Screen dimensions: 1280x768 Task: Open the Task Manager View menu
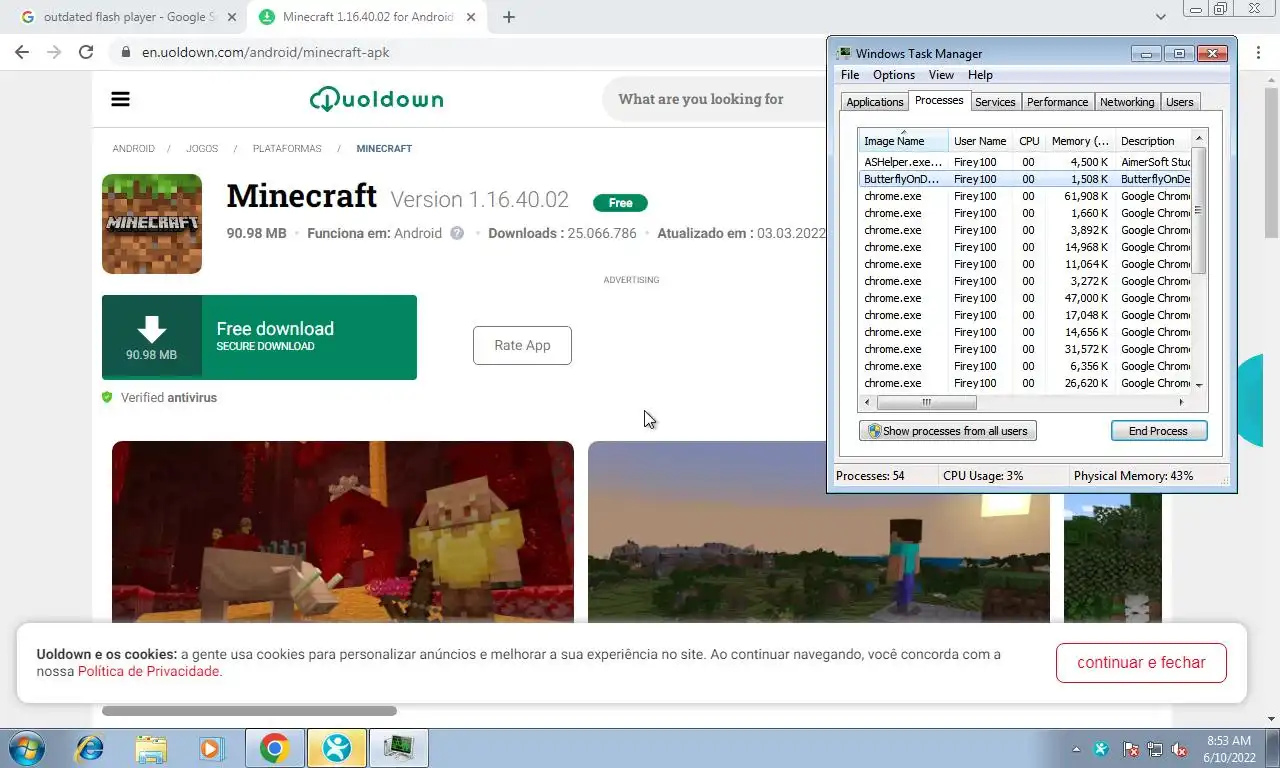[x=941, y=75]
